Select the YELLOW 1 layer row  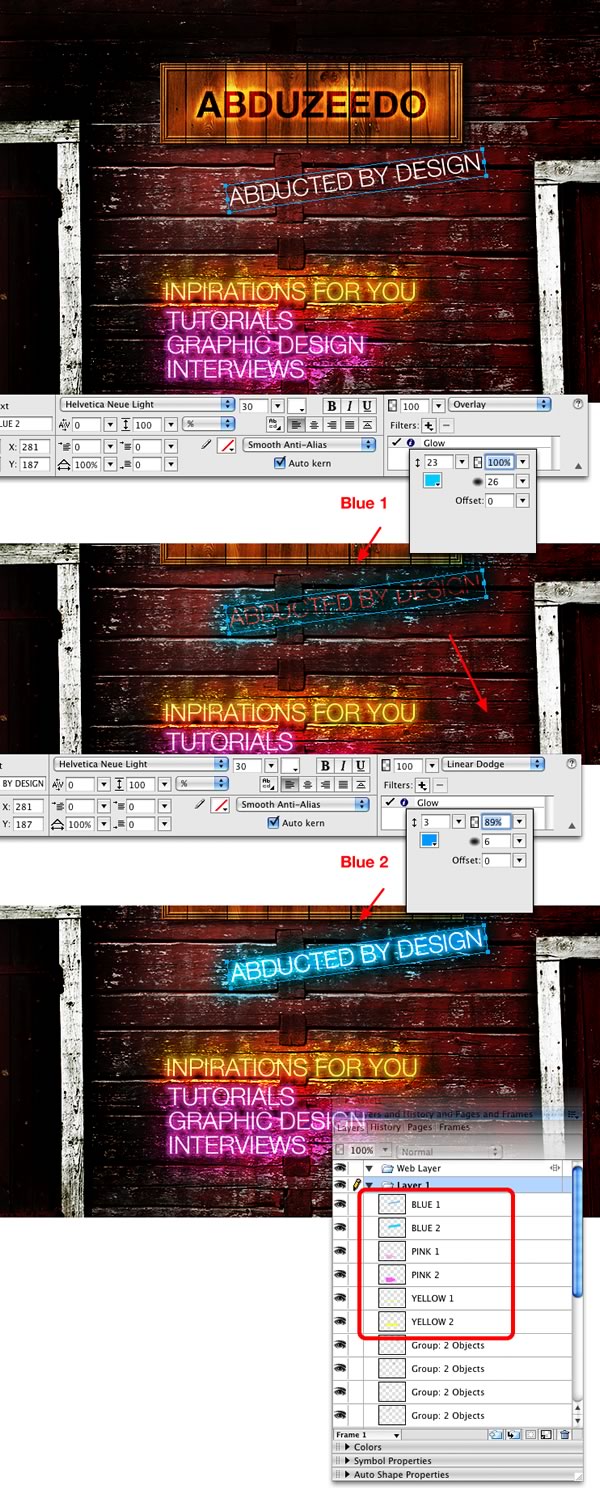point(452,1299)
